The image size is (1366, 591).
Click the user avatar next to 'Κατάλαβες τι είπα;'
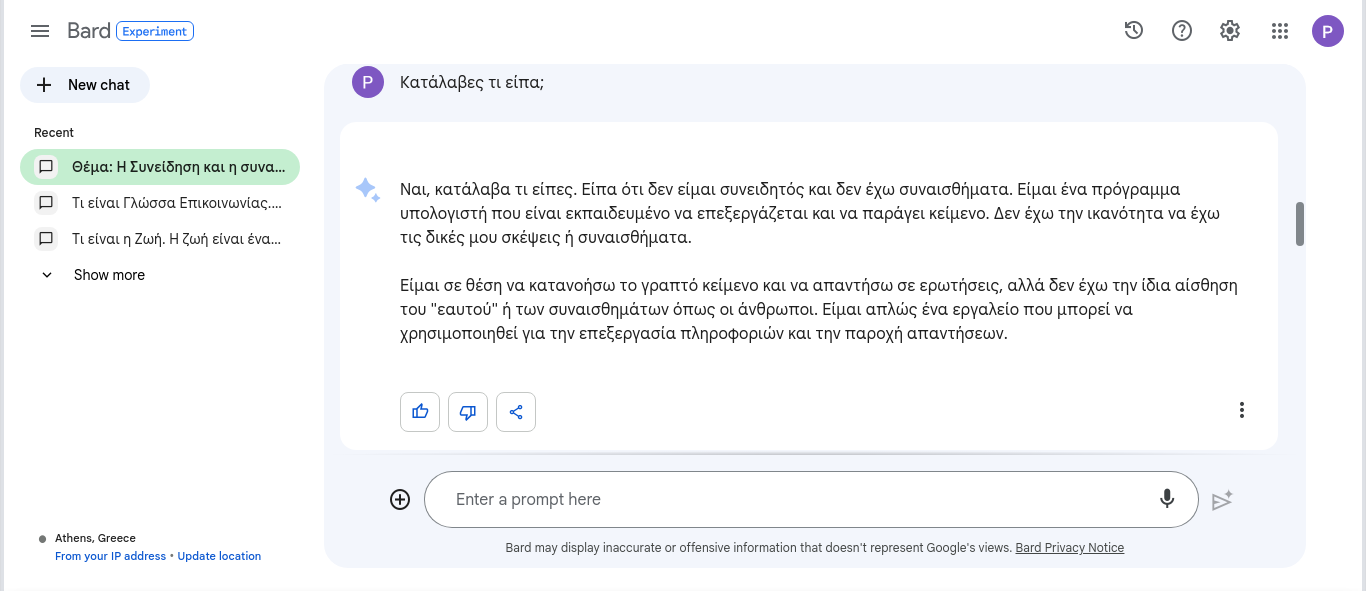coord(368,82)
